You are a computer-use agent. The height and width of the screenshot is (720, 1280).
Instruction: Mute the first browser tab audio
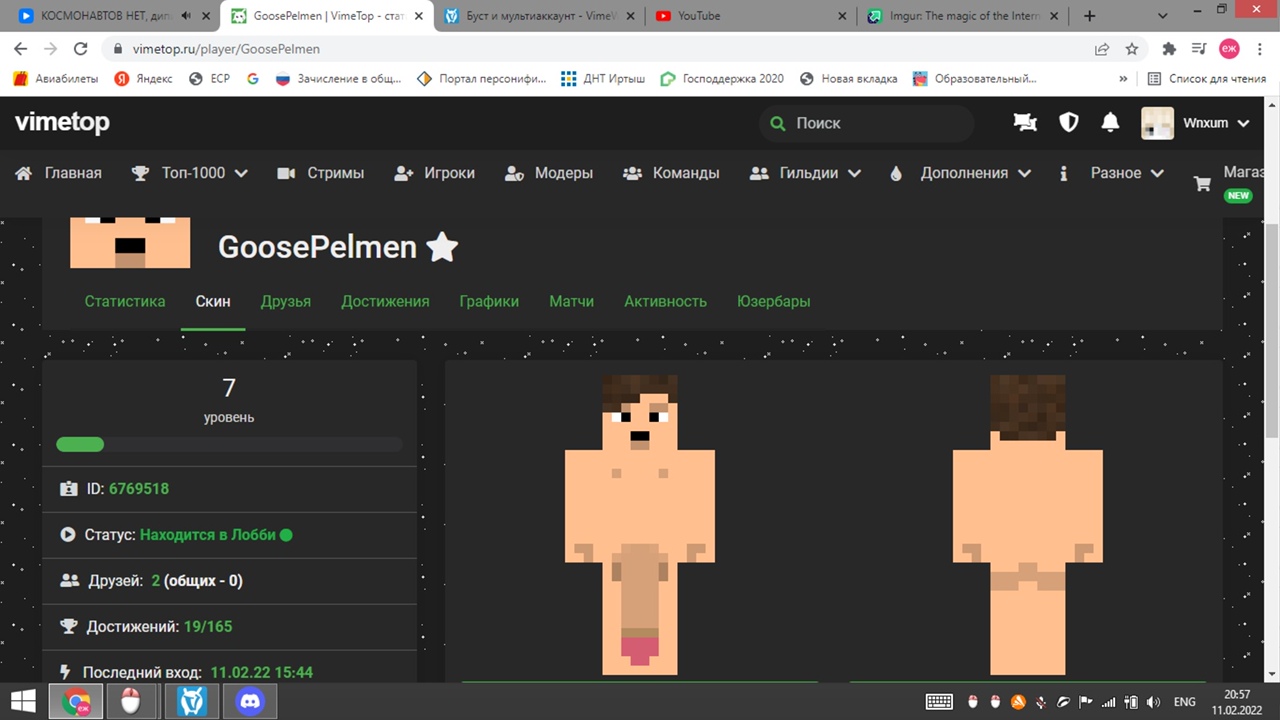pos(186,16)
